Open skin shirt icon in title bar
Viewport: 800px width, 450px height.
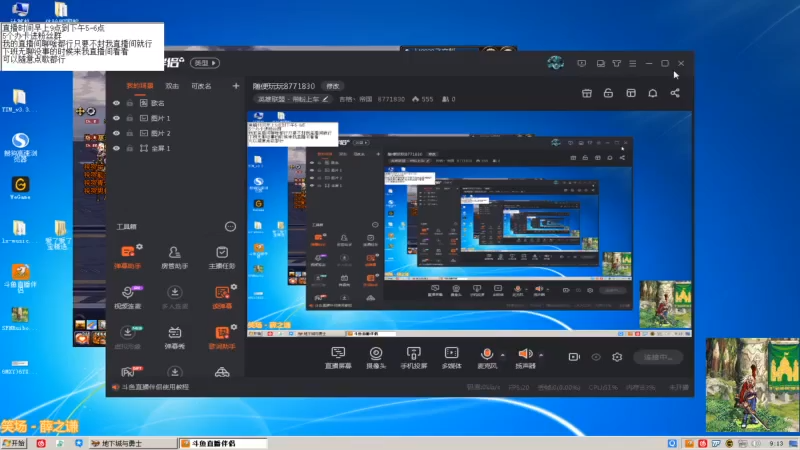pyautogui.click(x=617, y=63)
